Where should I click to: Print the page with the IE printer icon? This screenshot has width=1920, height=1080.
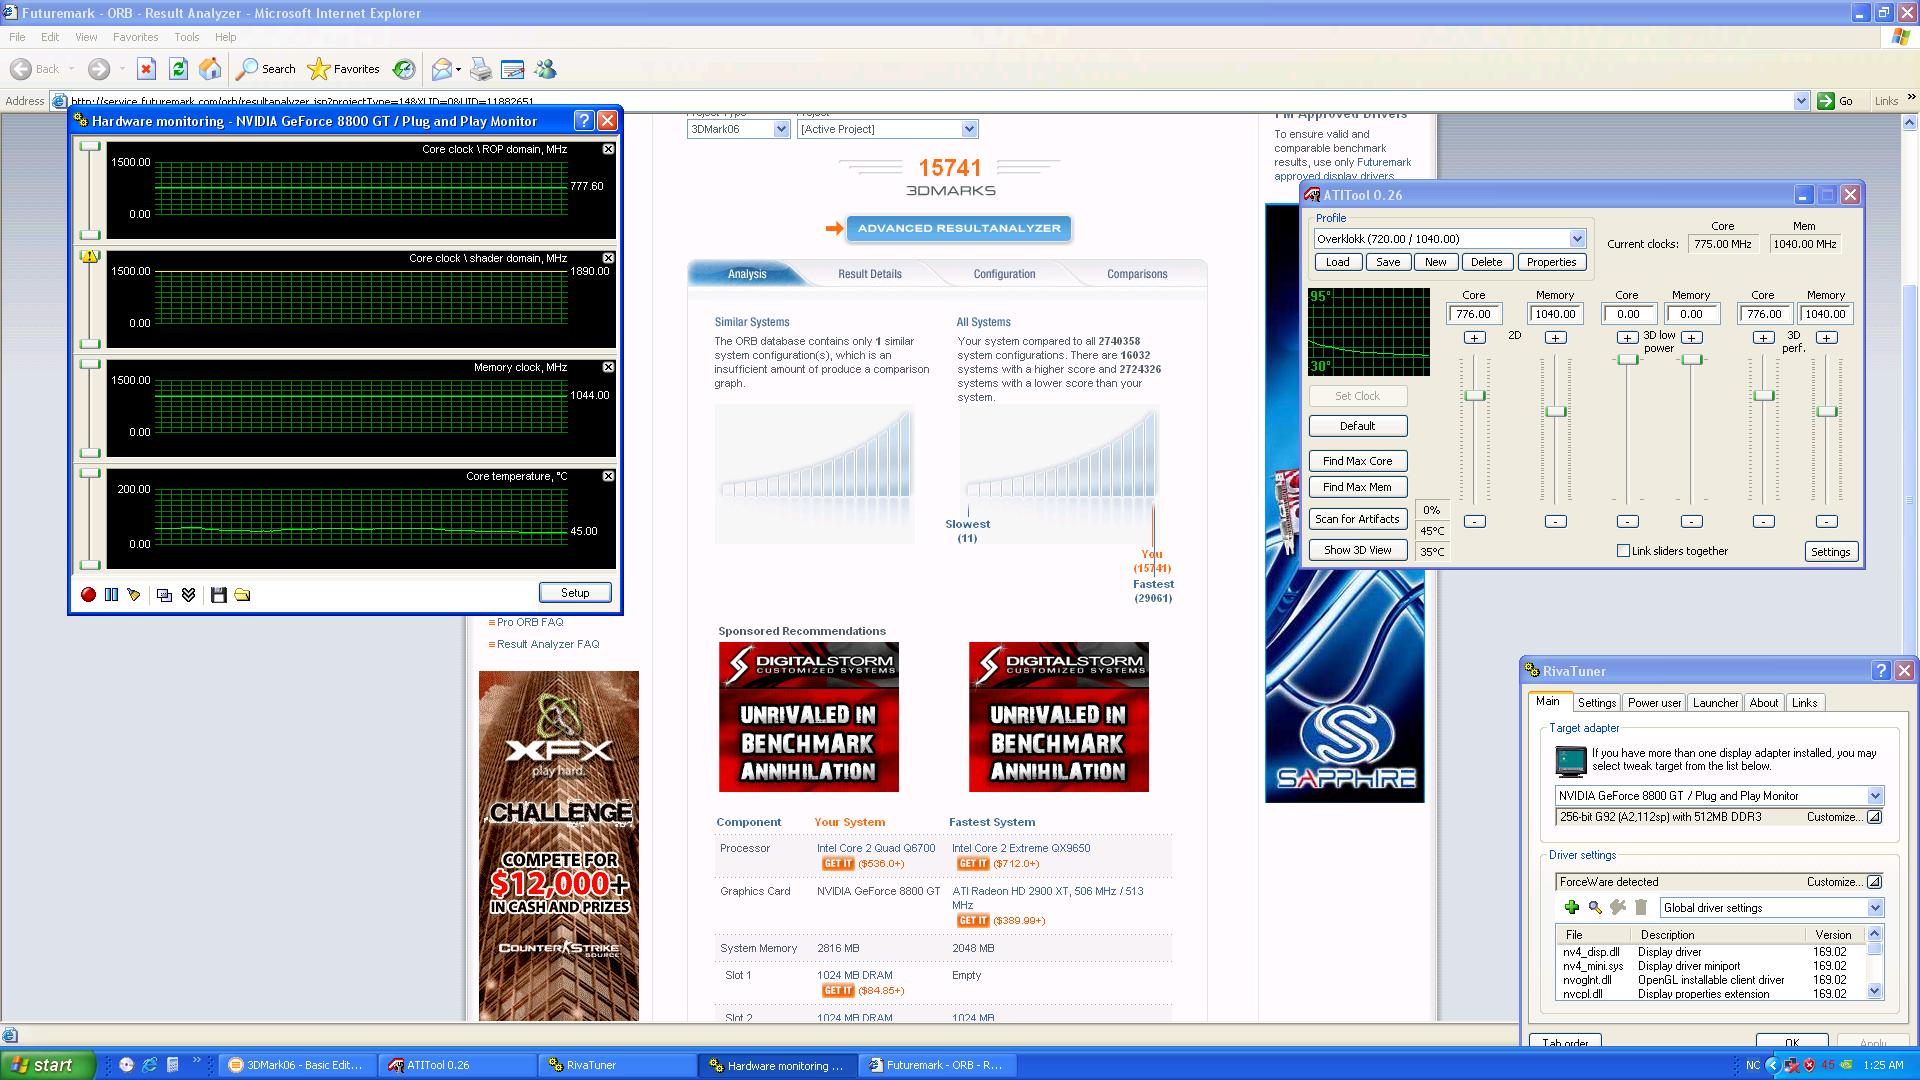click(481, 69)
